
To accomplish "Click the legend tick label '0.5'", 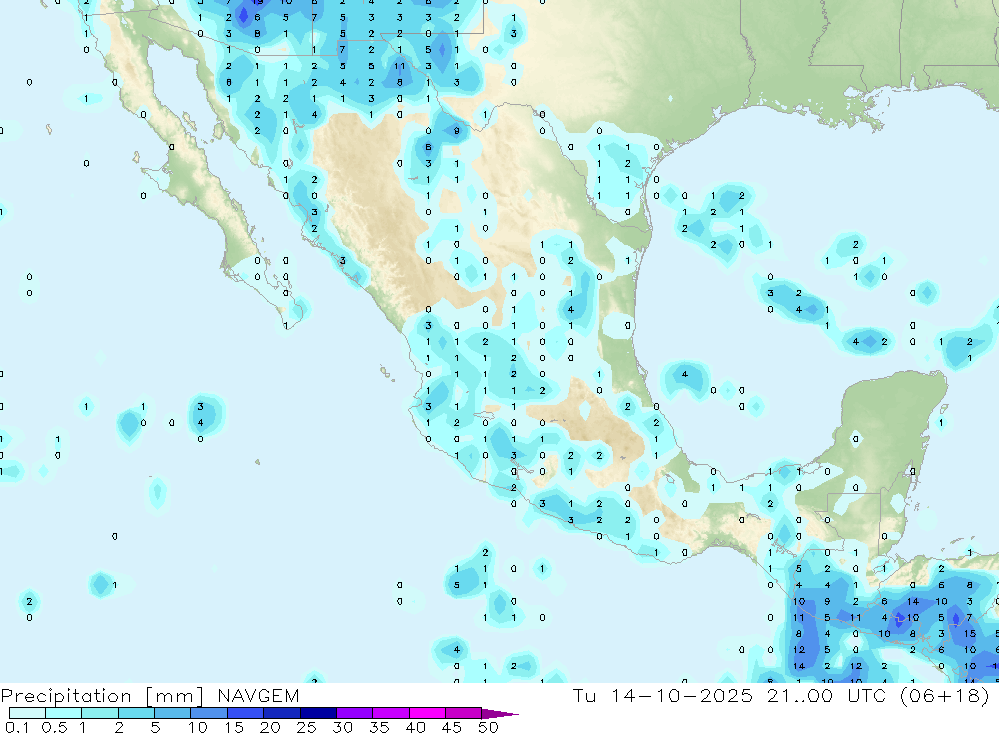I will 54,727.
